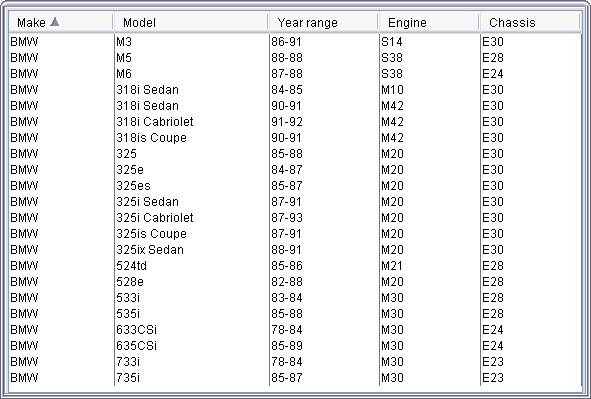Sort by the Model column header
The width and height of the screenshot is (591, 399).
pos(191,23)
